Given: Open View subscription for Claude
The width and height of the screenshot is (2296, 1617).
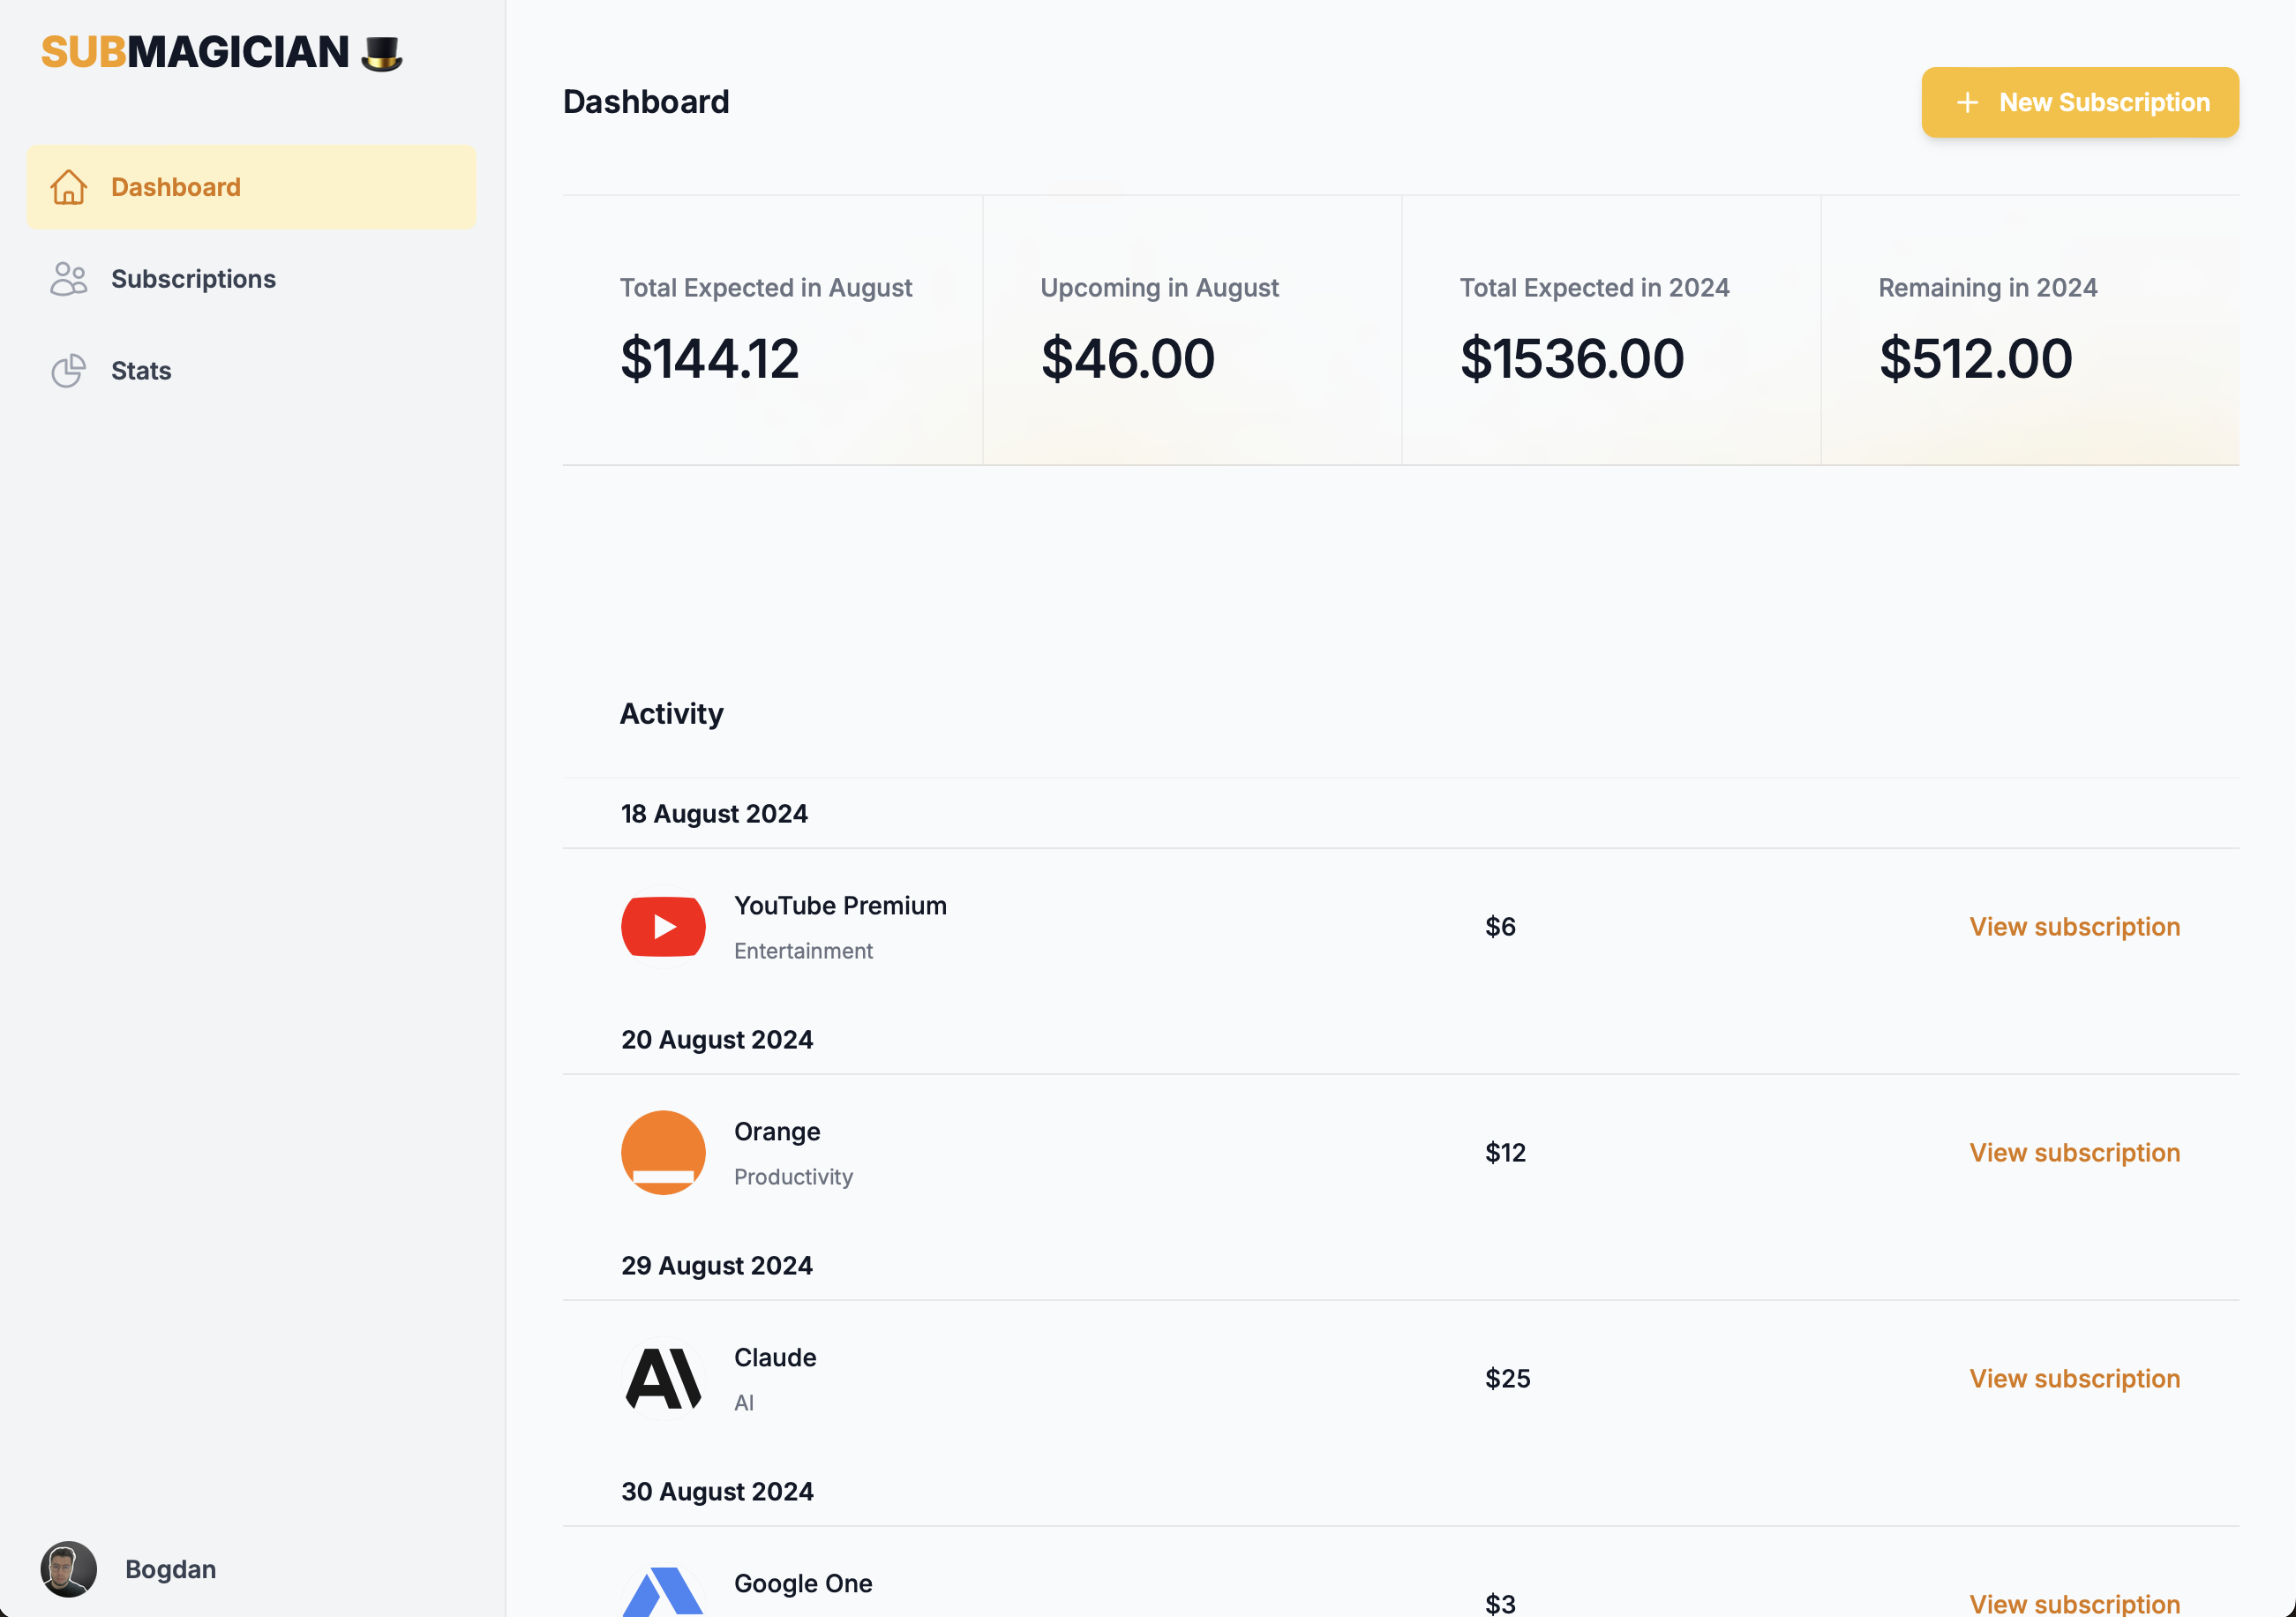Looking at the screenshot, I should (2074, 1378).
